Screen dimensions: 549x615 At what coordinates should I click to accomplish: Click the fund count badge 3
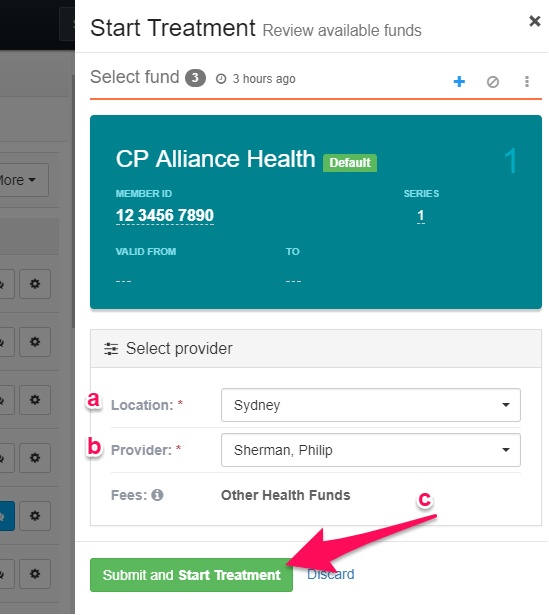(x=195, y=78)
